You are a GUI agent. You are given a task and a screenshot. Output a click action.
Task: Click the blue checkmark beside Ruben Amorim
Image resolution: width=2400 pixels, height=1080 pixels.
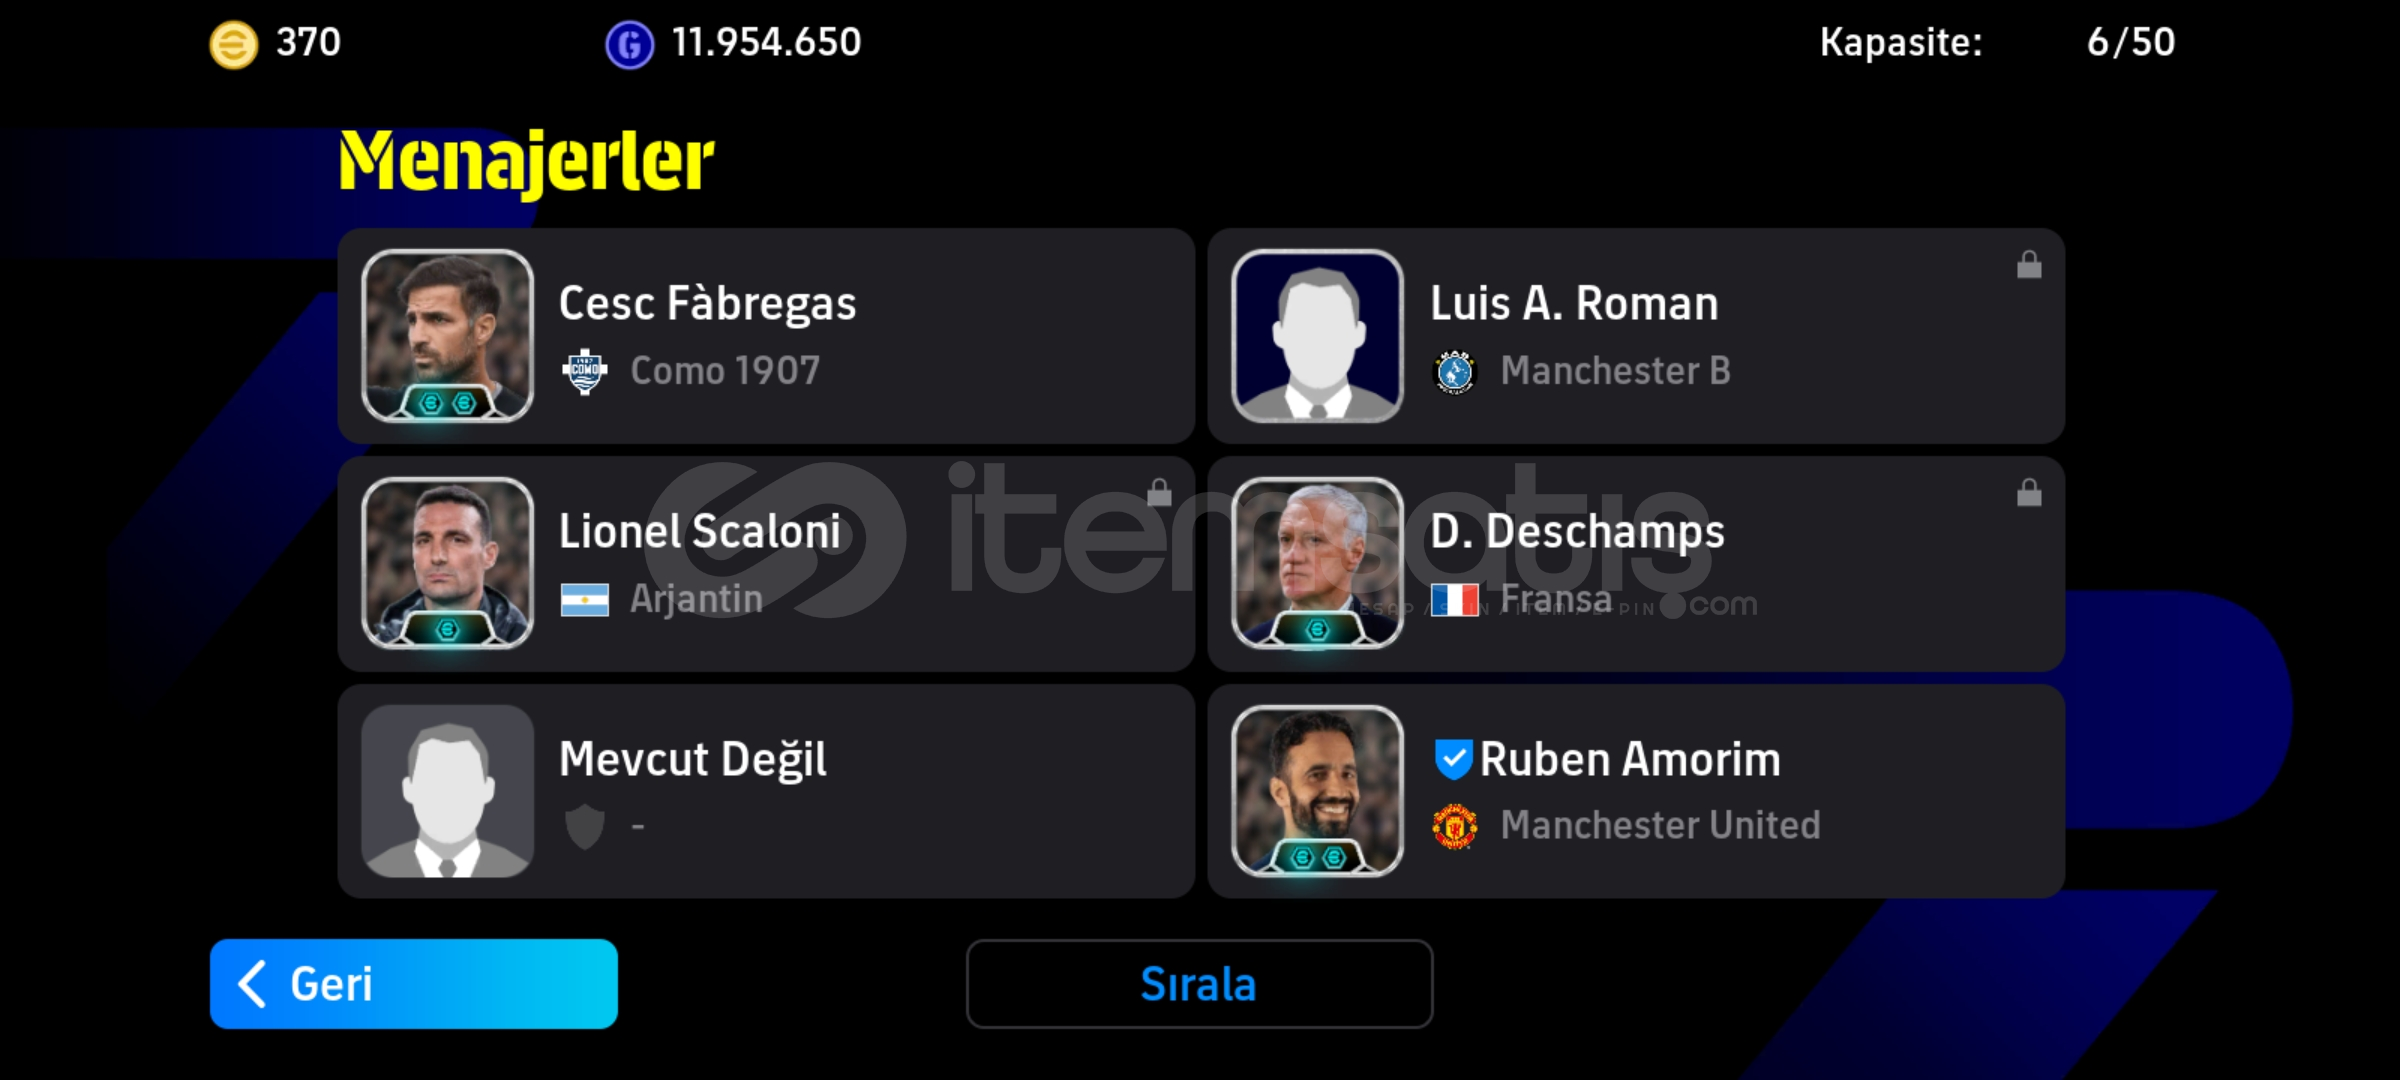point(1453,759)
